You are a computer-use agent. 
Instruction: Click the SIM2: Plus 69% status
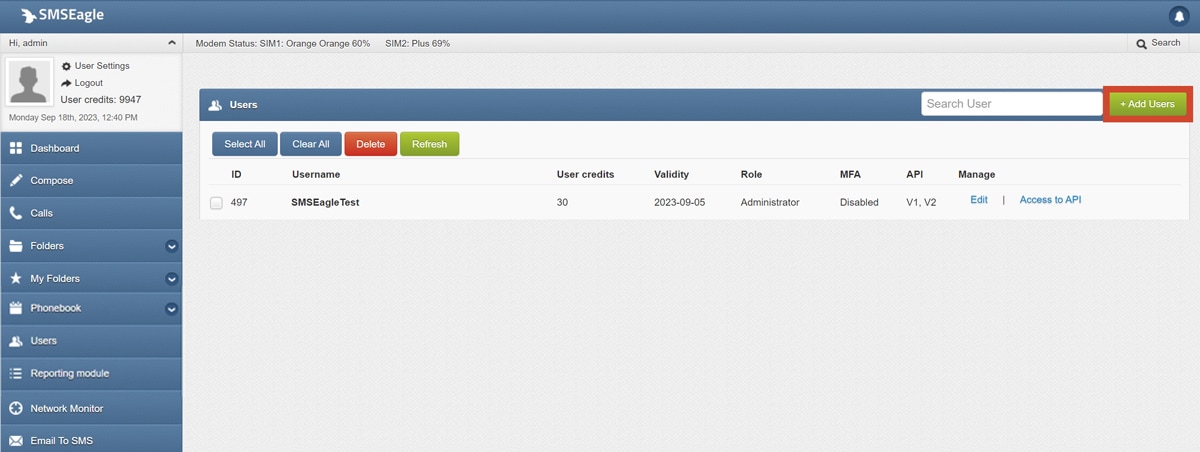point(417,44)
